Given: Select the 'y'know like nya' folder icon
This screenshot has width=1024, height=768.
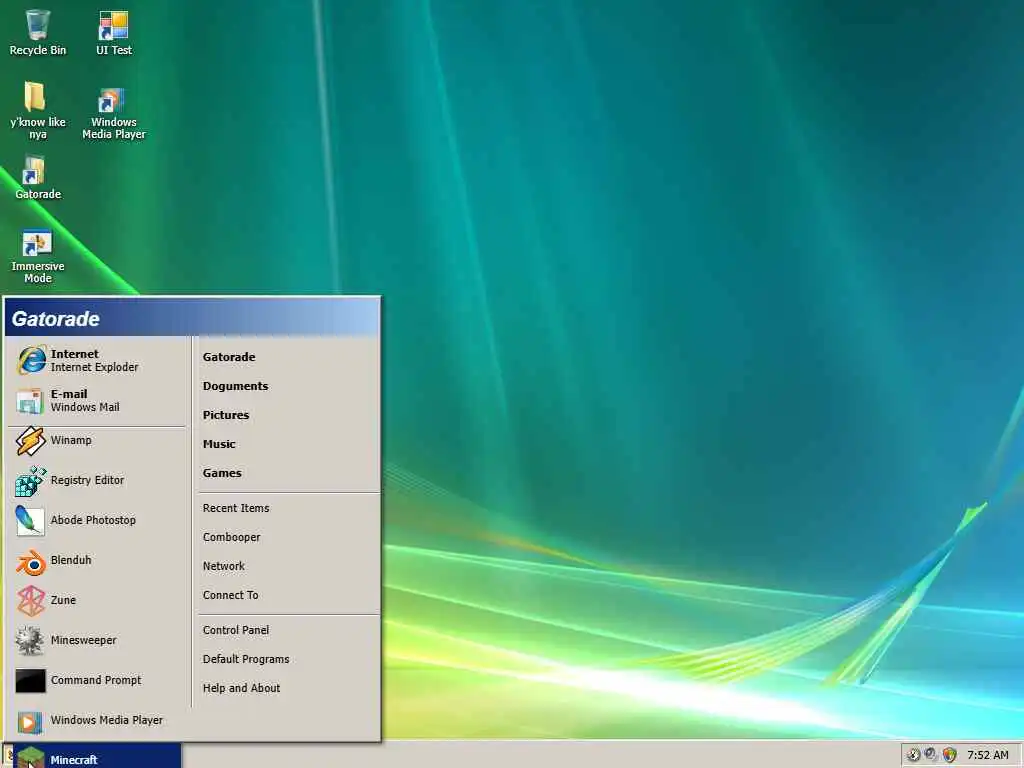Looking at the screenshot, I should point(37,110).
